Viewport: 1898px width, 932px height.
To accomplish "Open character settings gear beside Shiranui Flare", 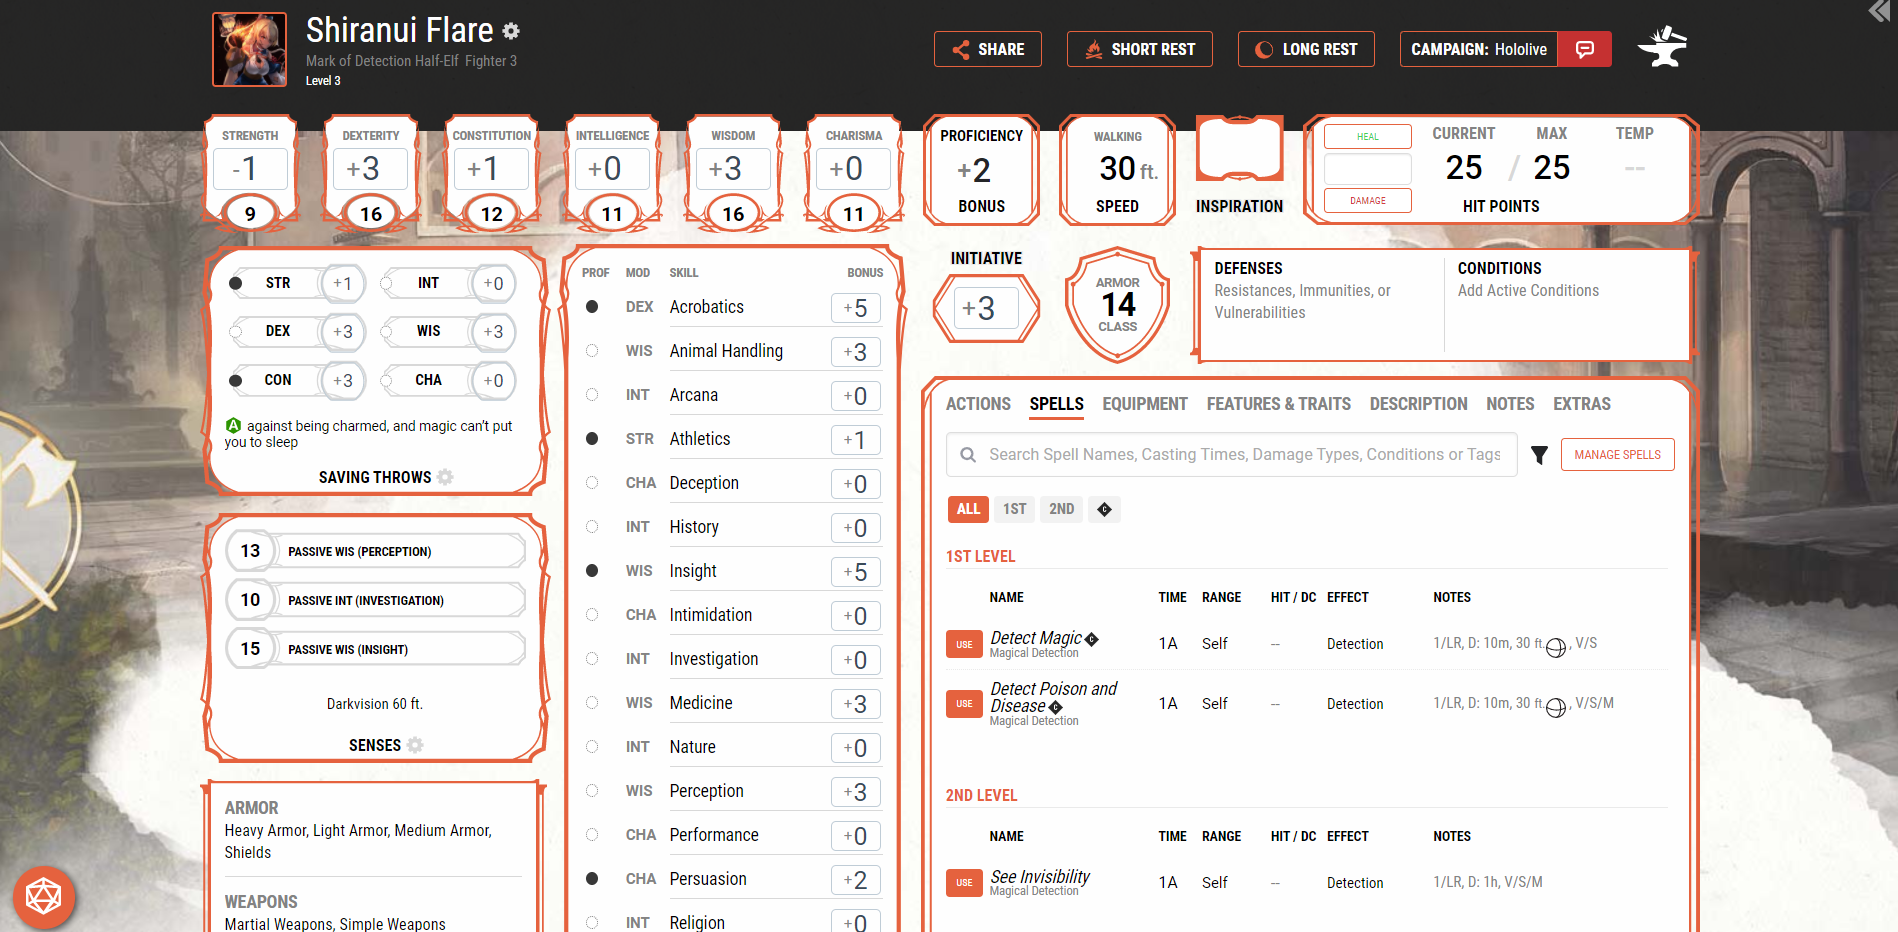I will [511, 31].
